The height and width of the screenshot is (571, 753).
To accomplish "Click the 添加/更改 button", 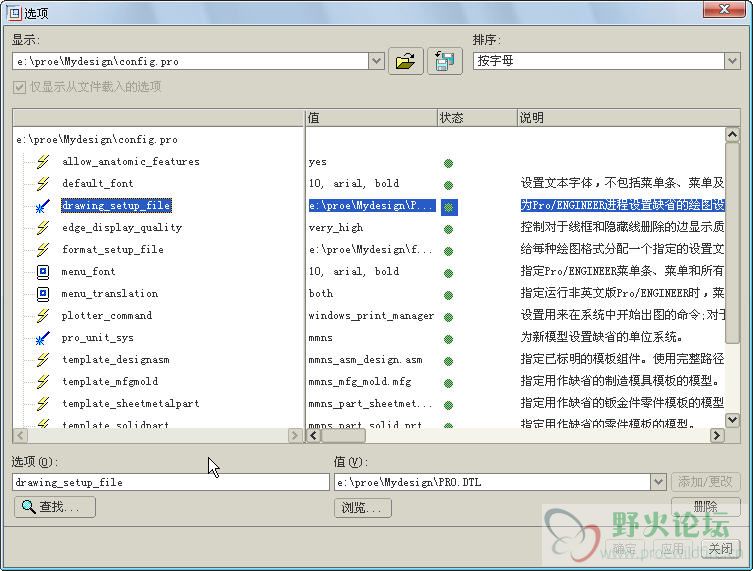I will (705, 482).
